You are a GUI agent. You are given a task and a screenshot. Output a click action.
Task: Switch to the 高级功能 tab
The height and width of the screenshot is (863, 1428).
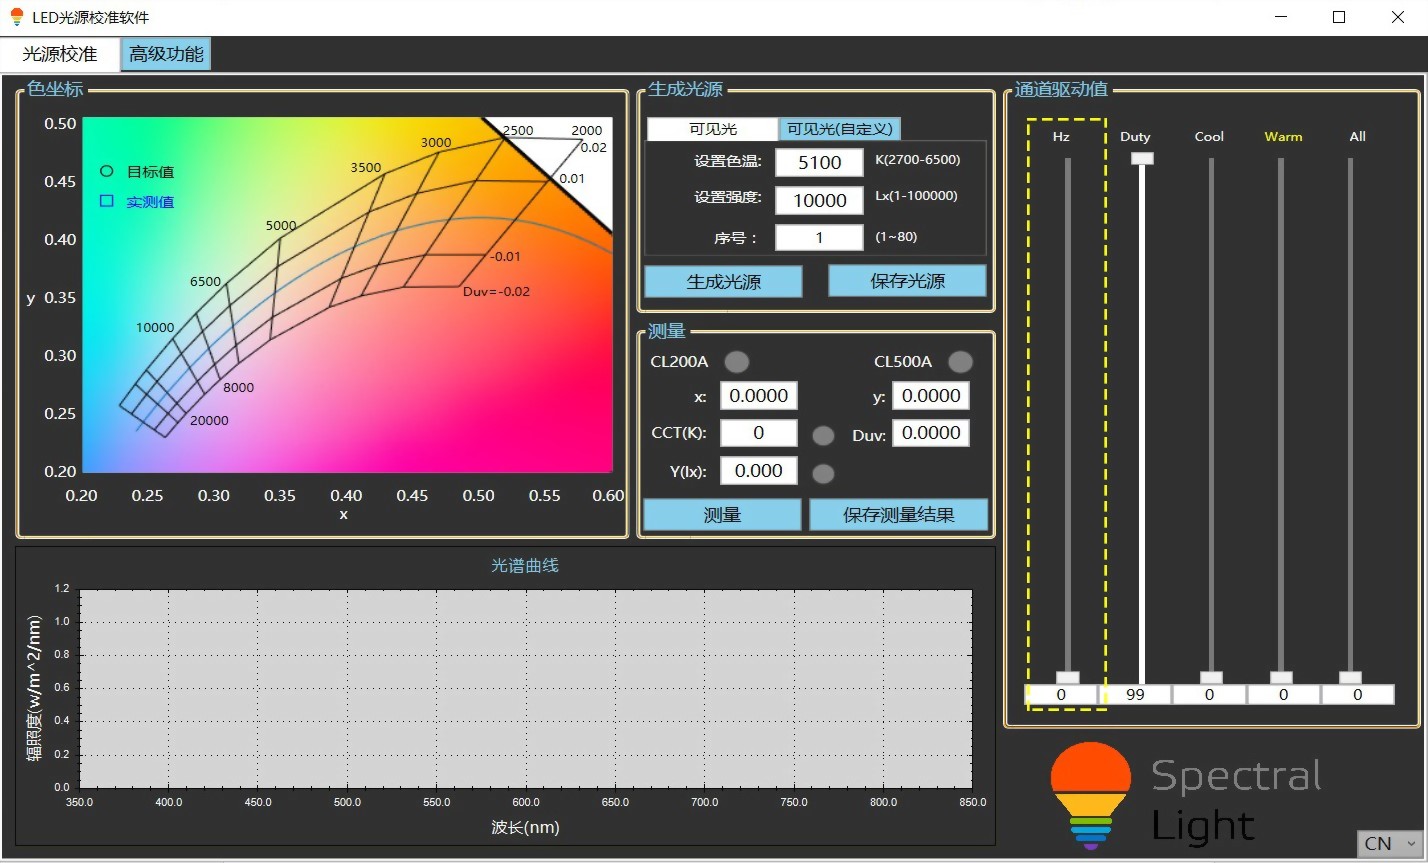click(166, 54)
